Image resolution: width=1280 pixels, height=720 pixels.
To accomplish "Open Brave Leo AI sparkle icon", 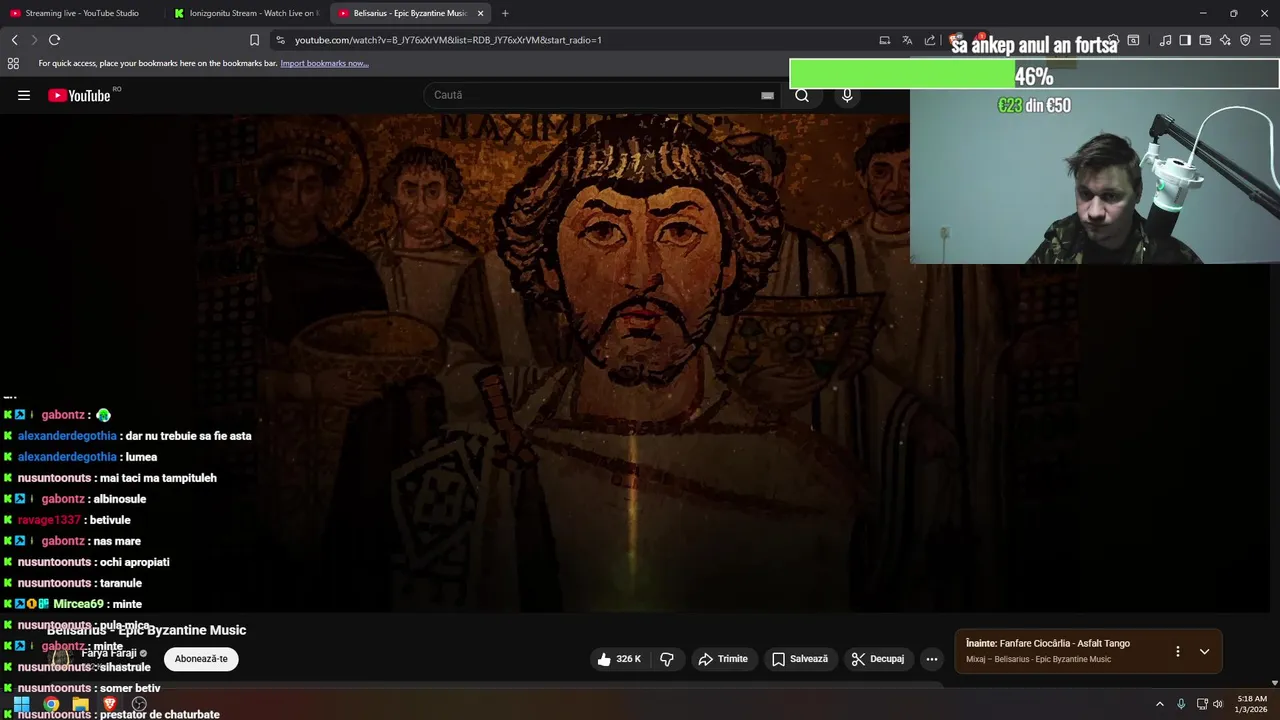I will coord(1225,40).
